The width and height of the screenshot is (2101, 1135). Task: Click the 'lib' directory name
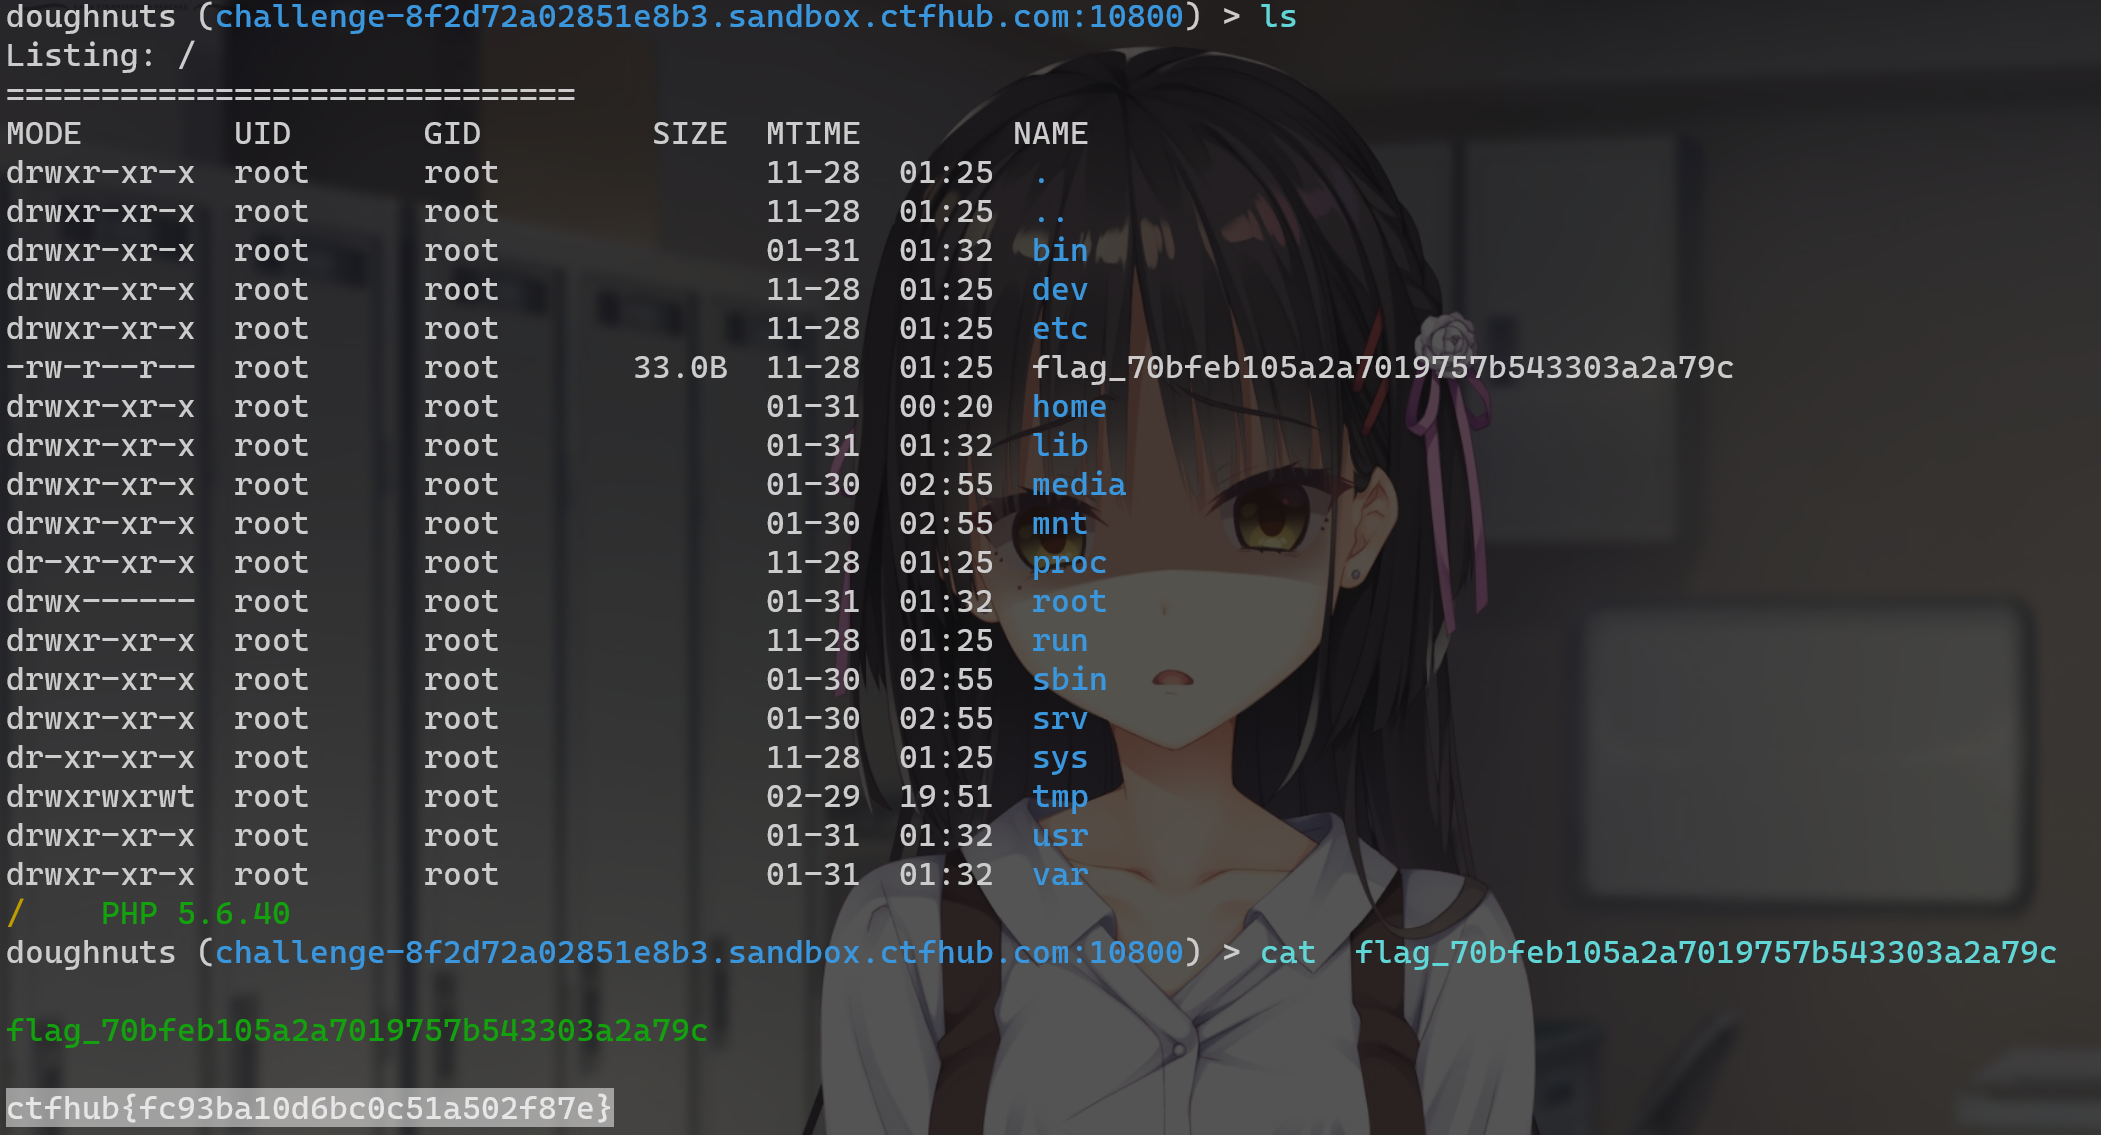pos(1060,446)
